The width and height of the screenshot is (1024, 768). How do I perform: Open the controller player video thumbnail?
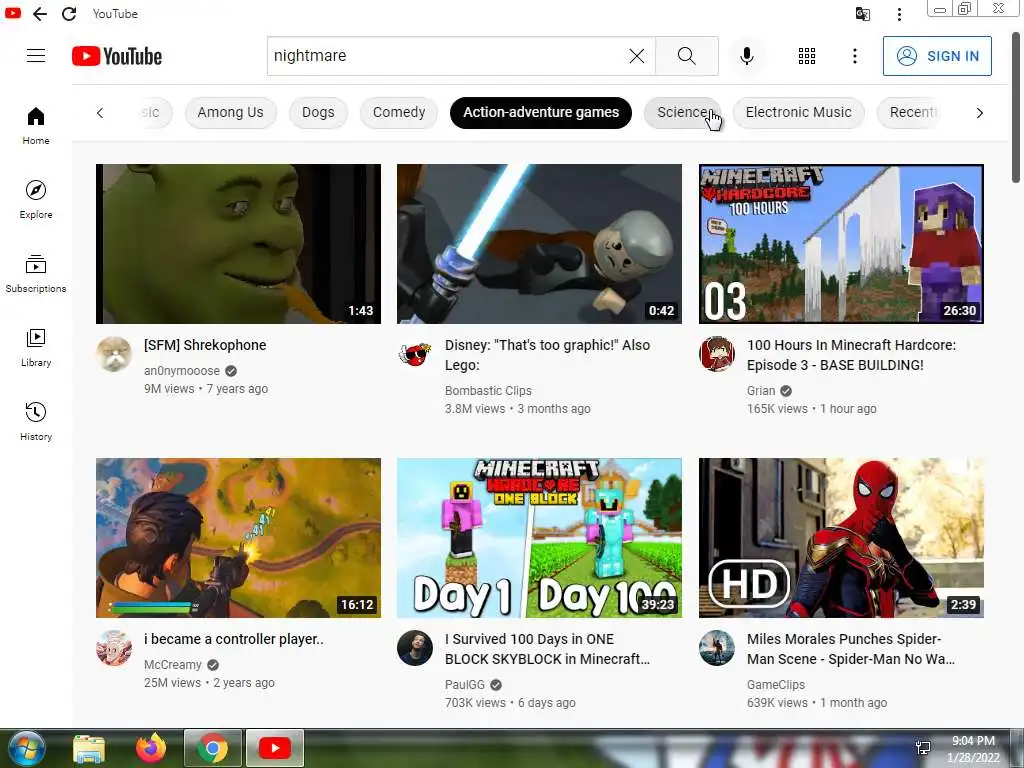(x=238, y=538)
